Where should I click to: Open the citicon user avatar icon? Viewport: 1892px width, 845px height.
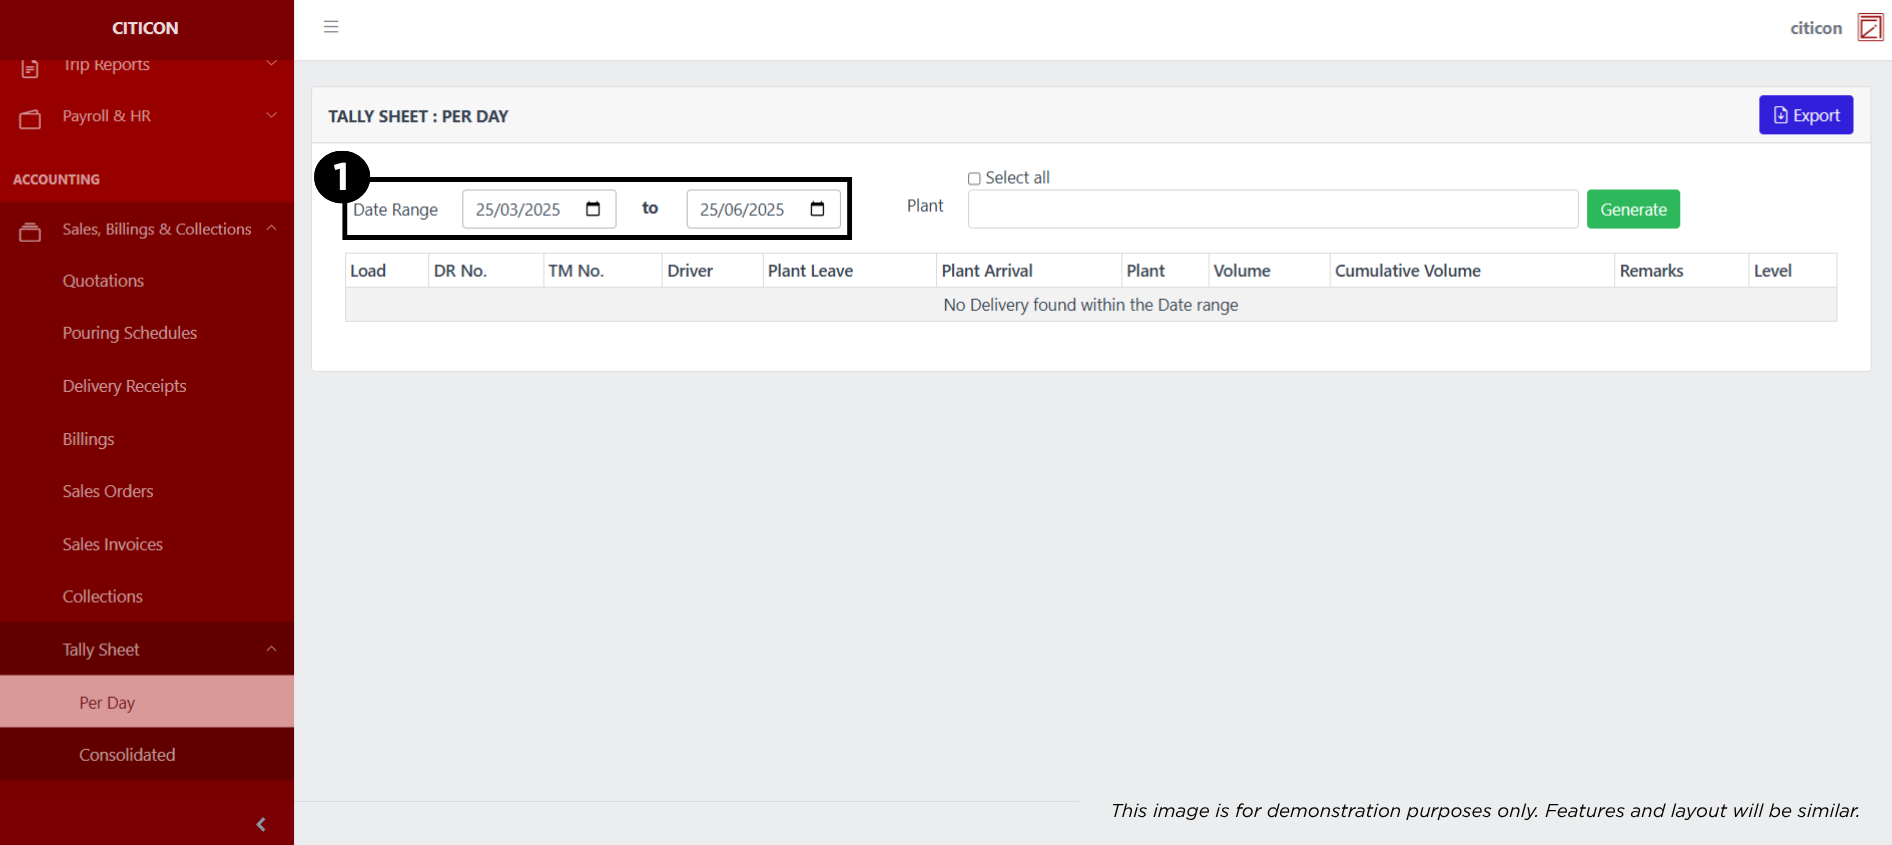coord(1869,27)
